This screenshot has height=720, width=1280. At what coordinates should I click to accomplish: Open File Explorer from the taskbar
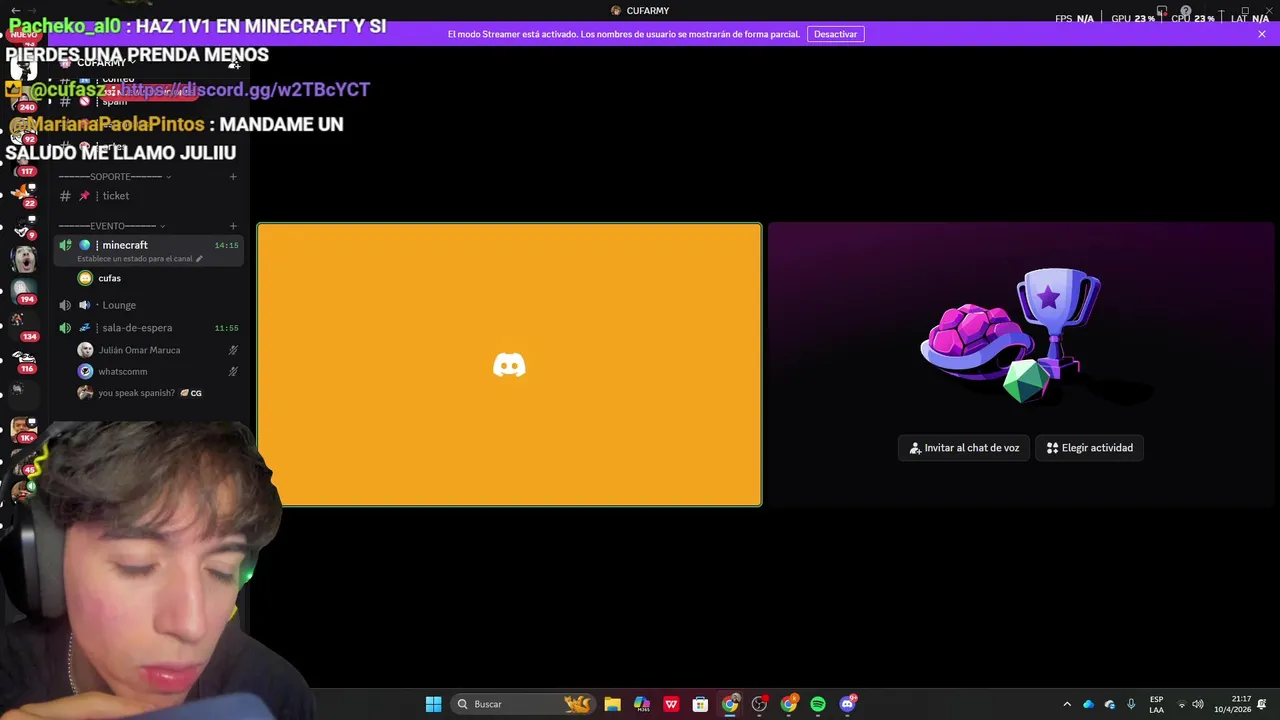612,704
